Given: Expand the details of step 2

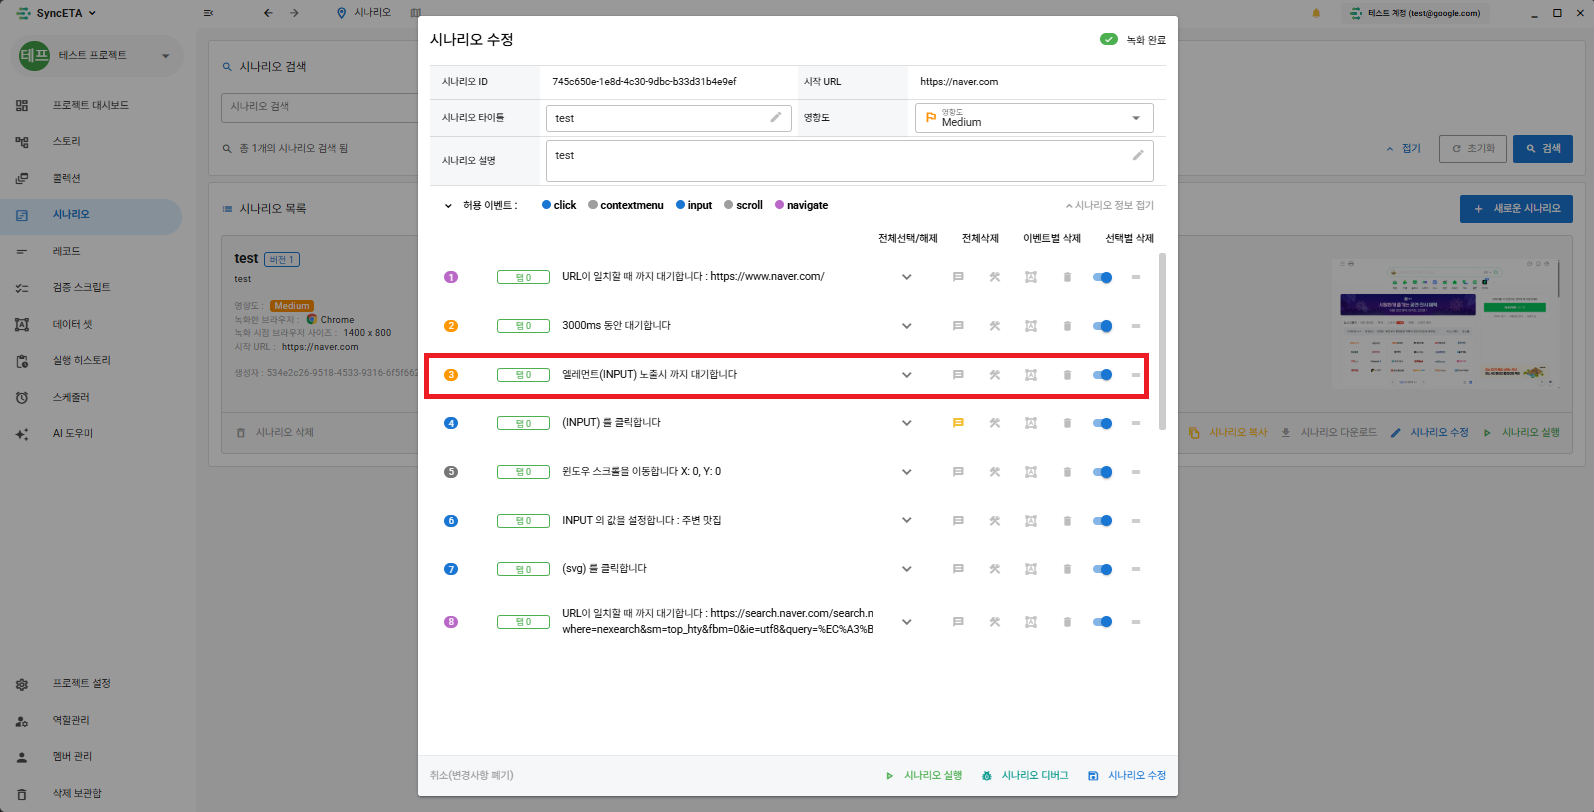Looking at the screenshot, I should pyautogui.click(x=907, y=326).
